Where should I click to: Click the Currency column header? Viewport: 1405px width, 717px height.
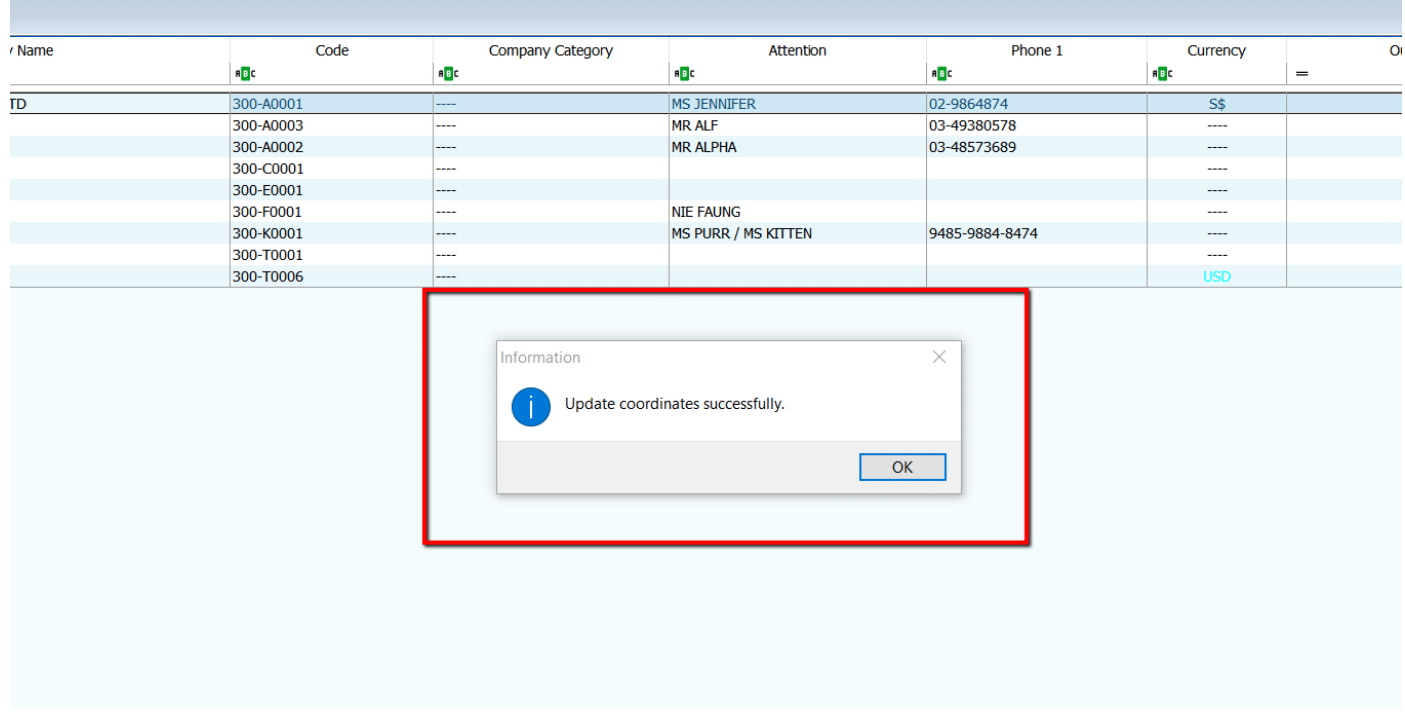(1216, 50)
